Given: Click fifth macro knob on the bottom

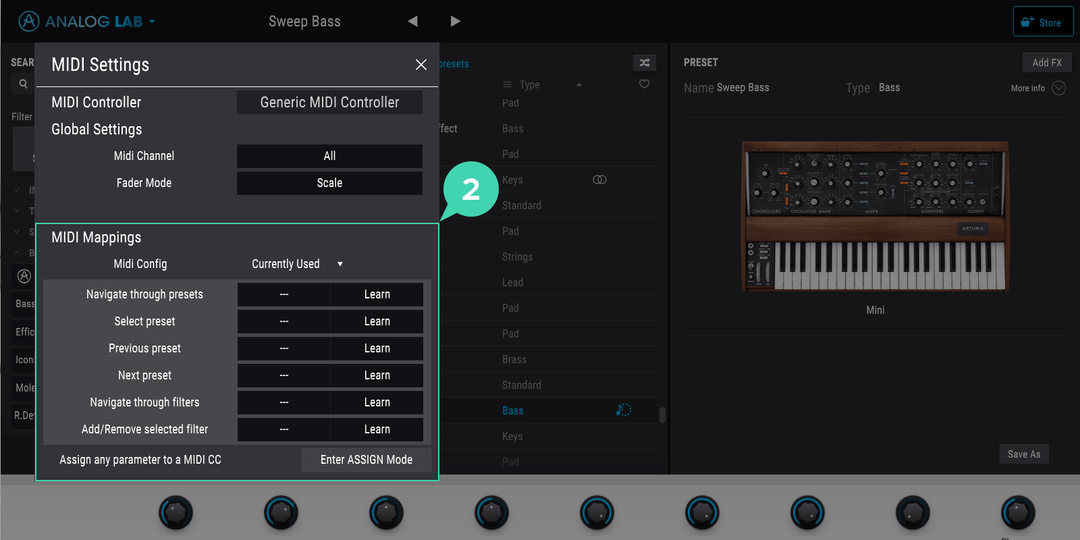Looking at the screenshot, I should click(597, 513).
